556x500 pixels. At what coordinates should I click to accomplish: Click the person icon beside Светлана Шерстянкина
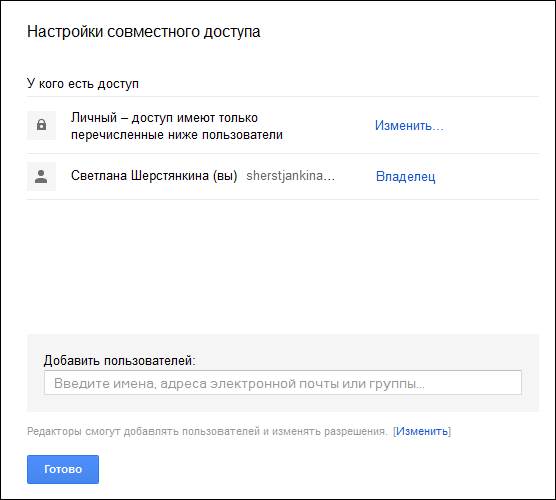[x=41, y=177]
